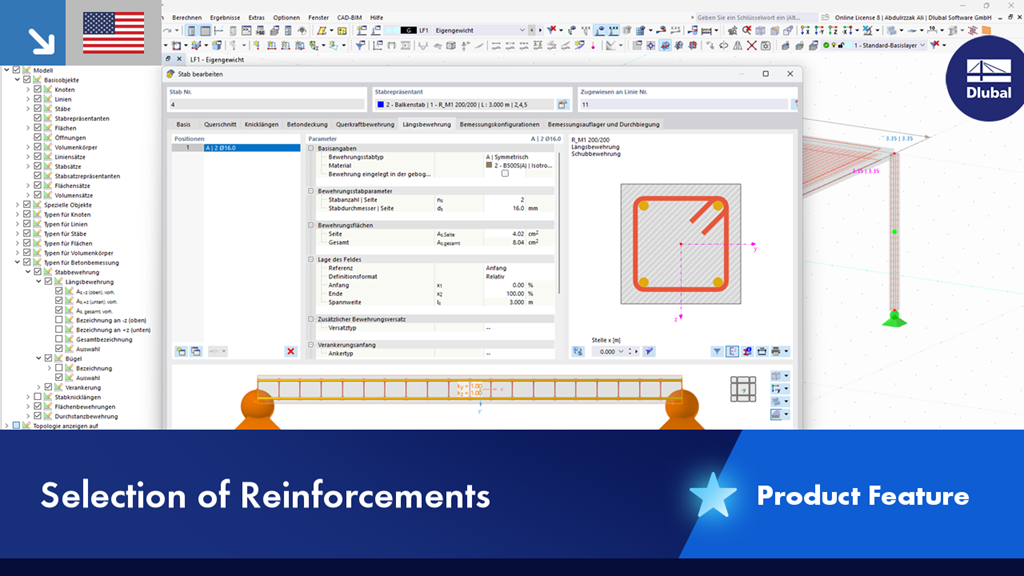Click the Material color swatch for B500S(A)
This screenshot has height=576, width=1024.
489,165
